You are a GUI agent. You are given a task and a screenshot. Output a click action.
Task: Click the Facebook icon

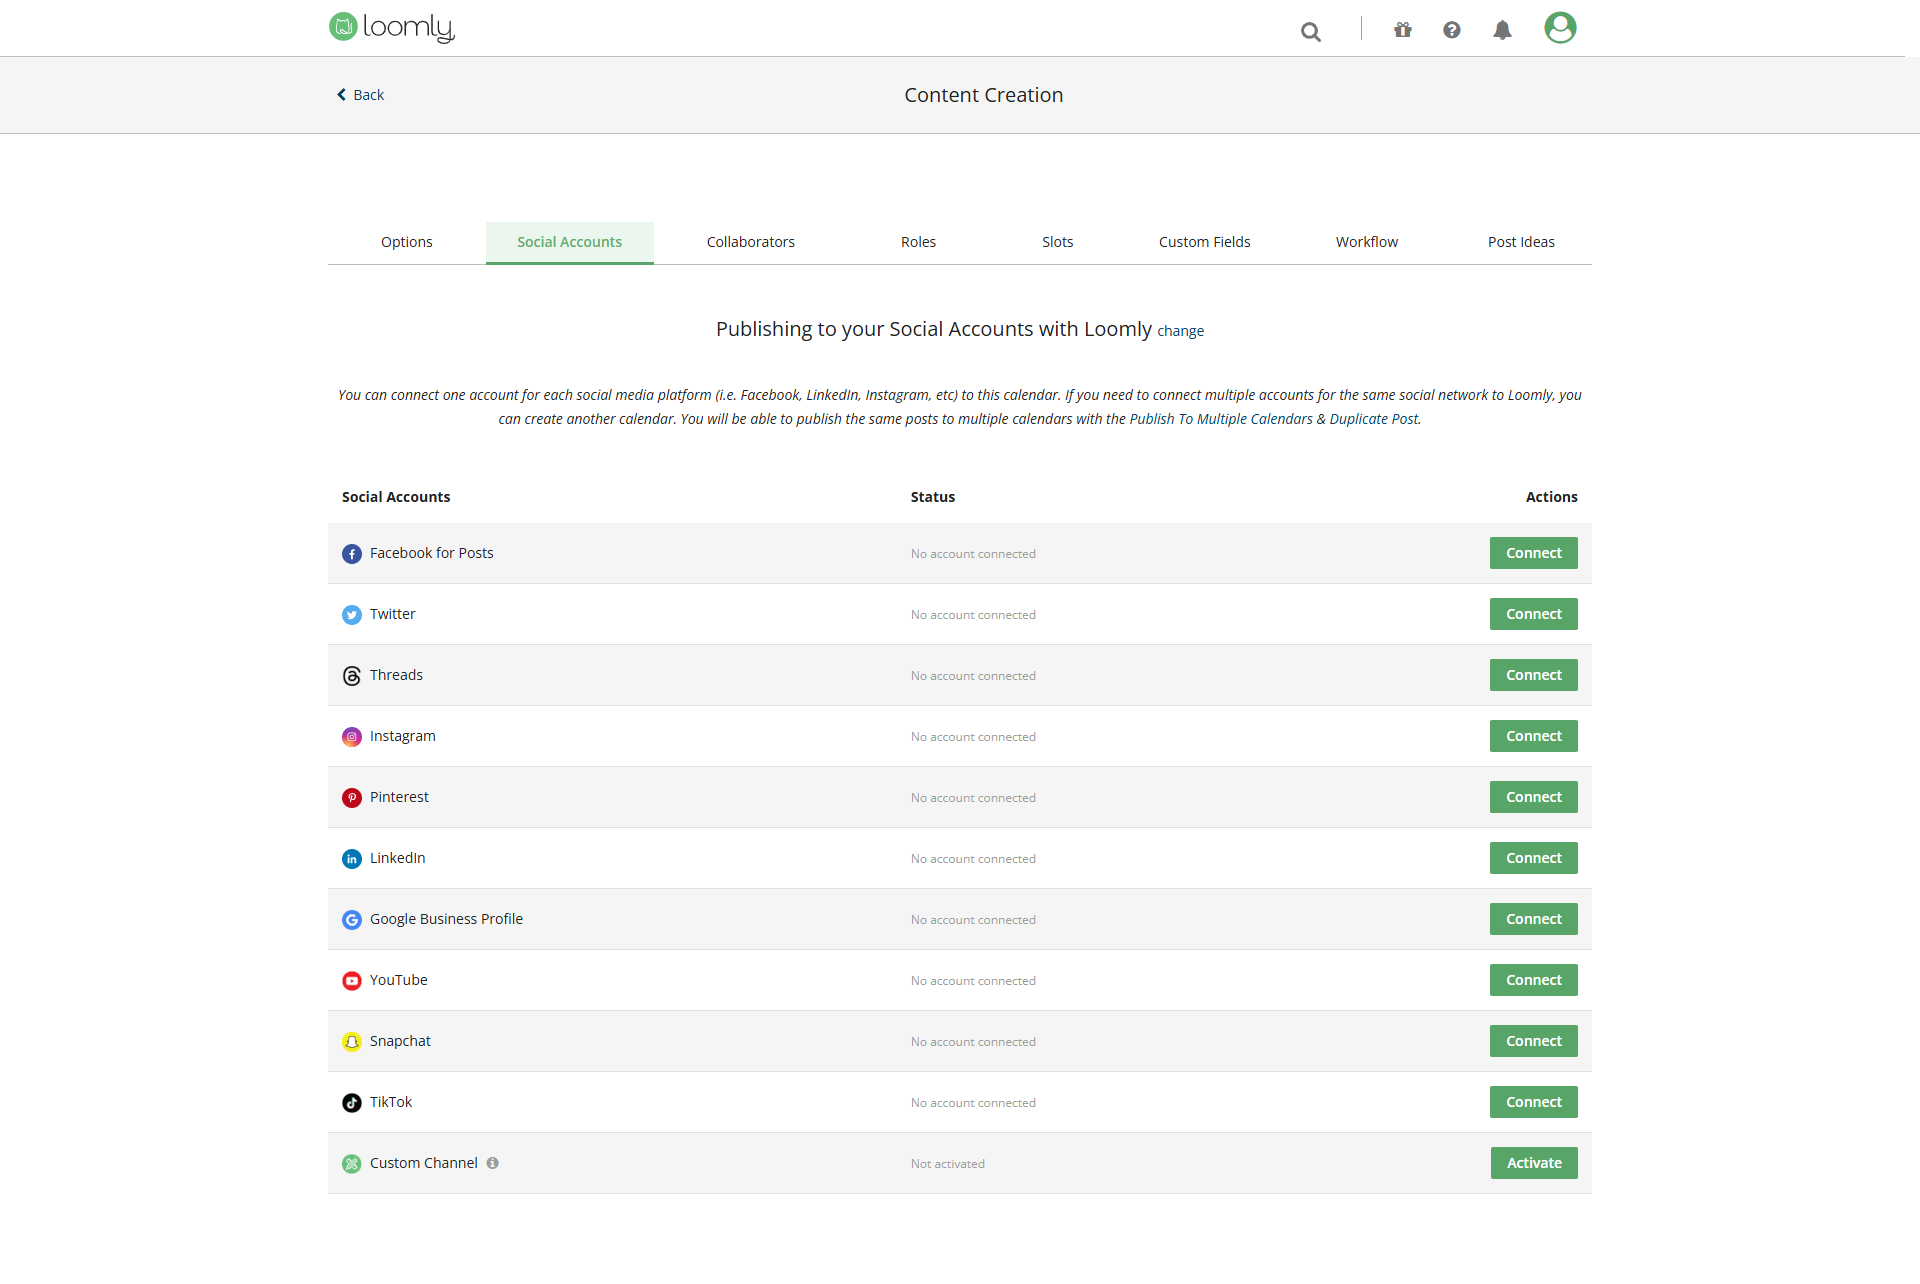352,554
